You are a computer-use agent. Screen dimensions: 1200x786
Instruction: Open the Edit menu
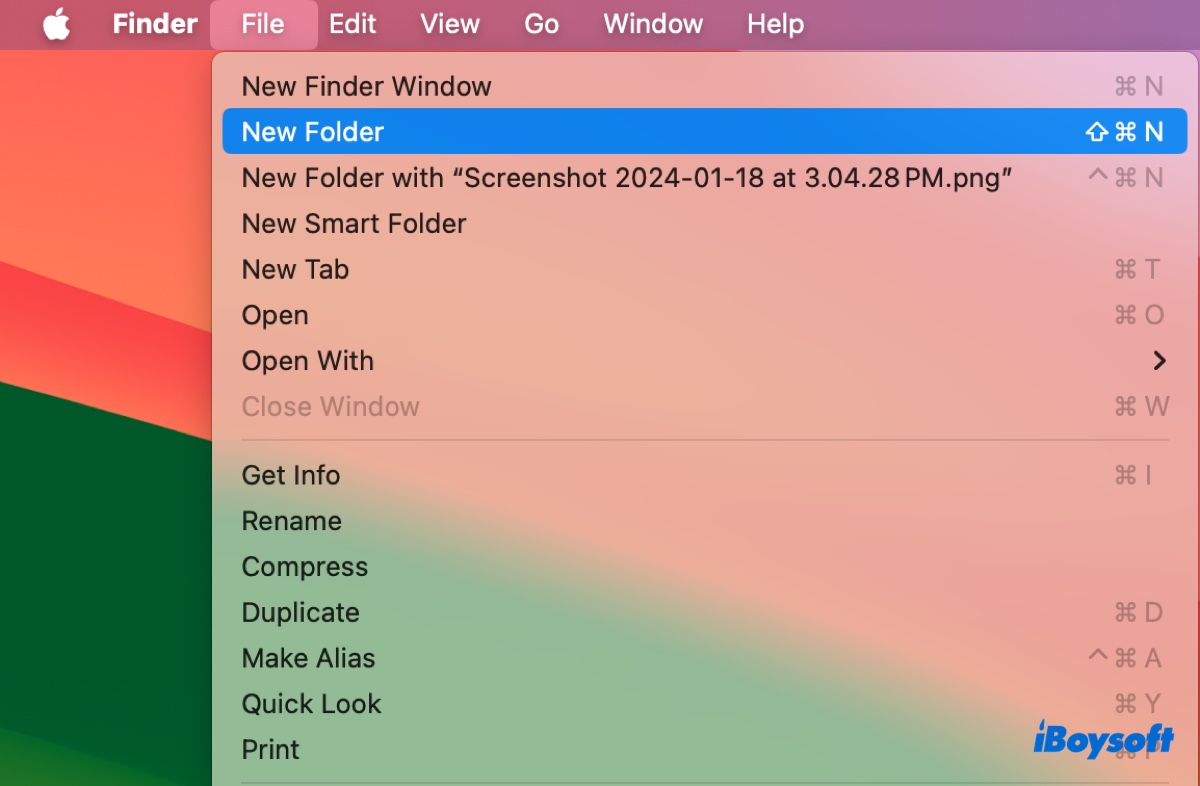click(353, 24)
